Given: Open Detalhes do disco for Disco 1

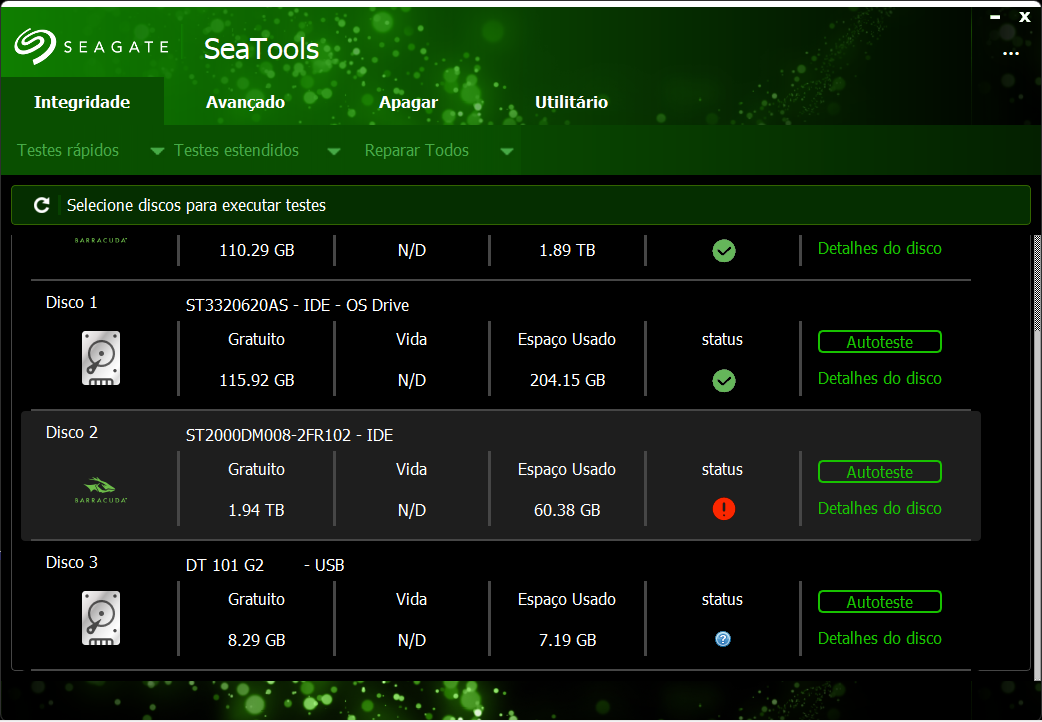Looking at the screenshot, I should coord(880,378).
